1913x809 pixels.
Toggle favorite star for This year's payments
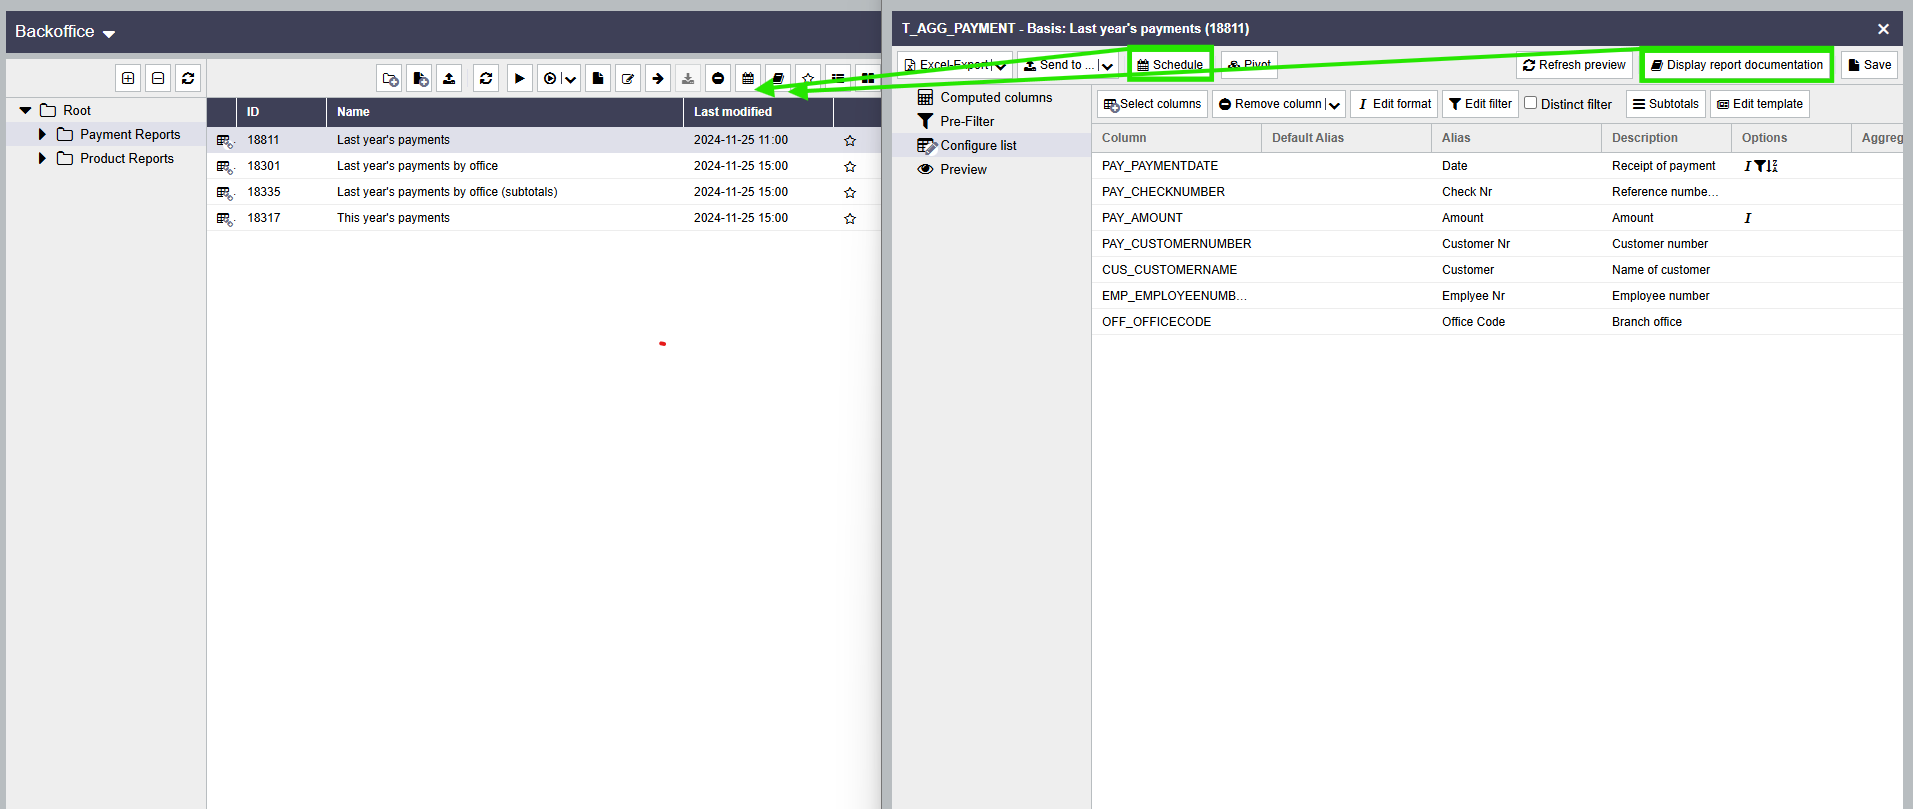click(x=850, y=218)
